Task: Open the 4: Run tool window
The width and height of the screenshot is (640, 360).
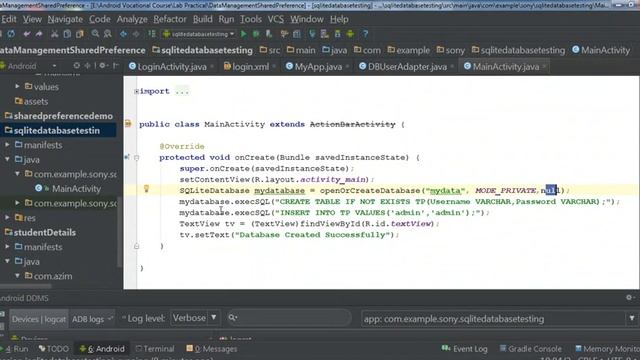Action: click(16, 349)
